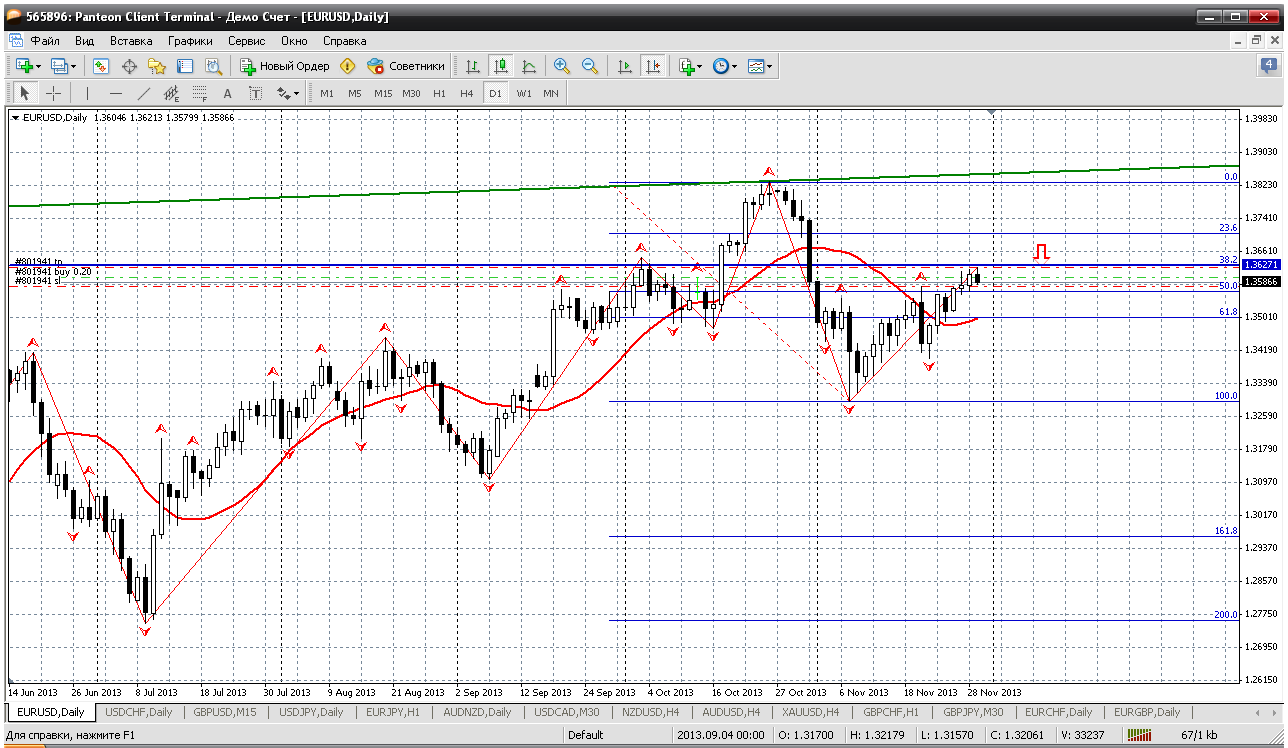1288x748 pixels.
Task: Switch to the AUDNZD,Daily chart tab
Action: click(476, 712)
